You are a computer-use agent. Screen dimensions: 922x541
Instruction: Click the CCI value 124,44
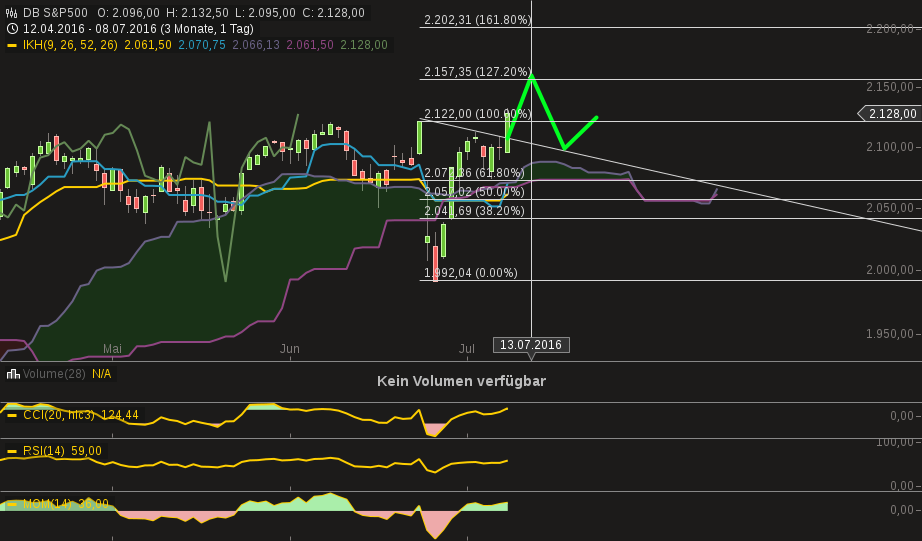(120, 415)
